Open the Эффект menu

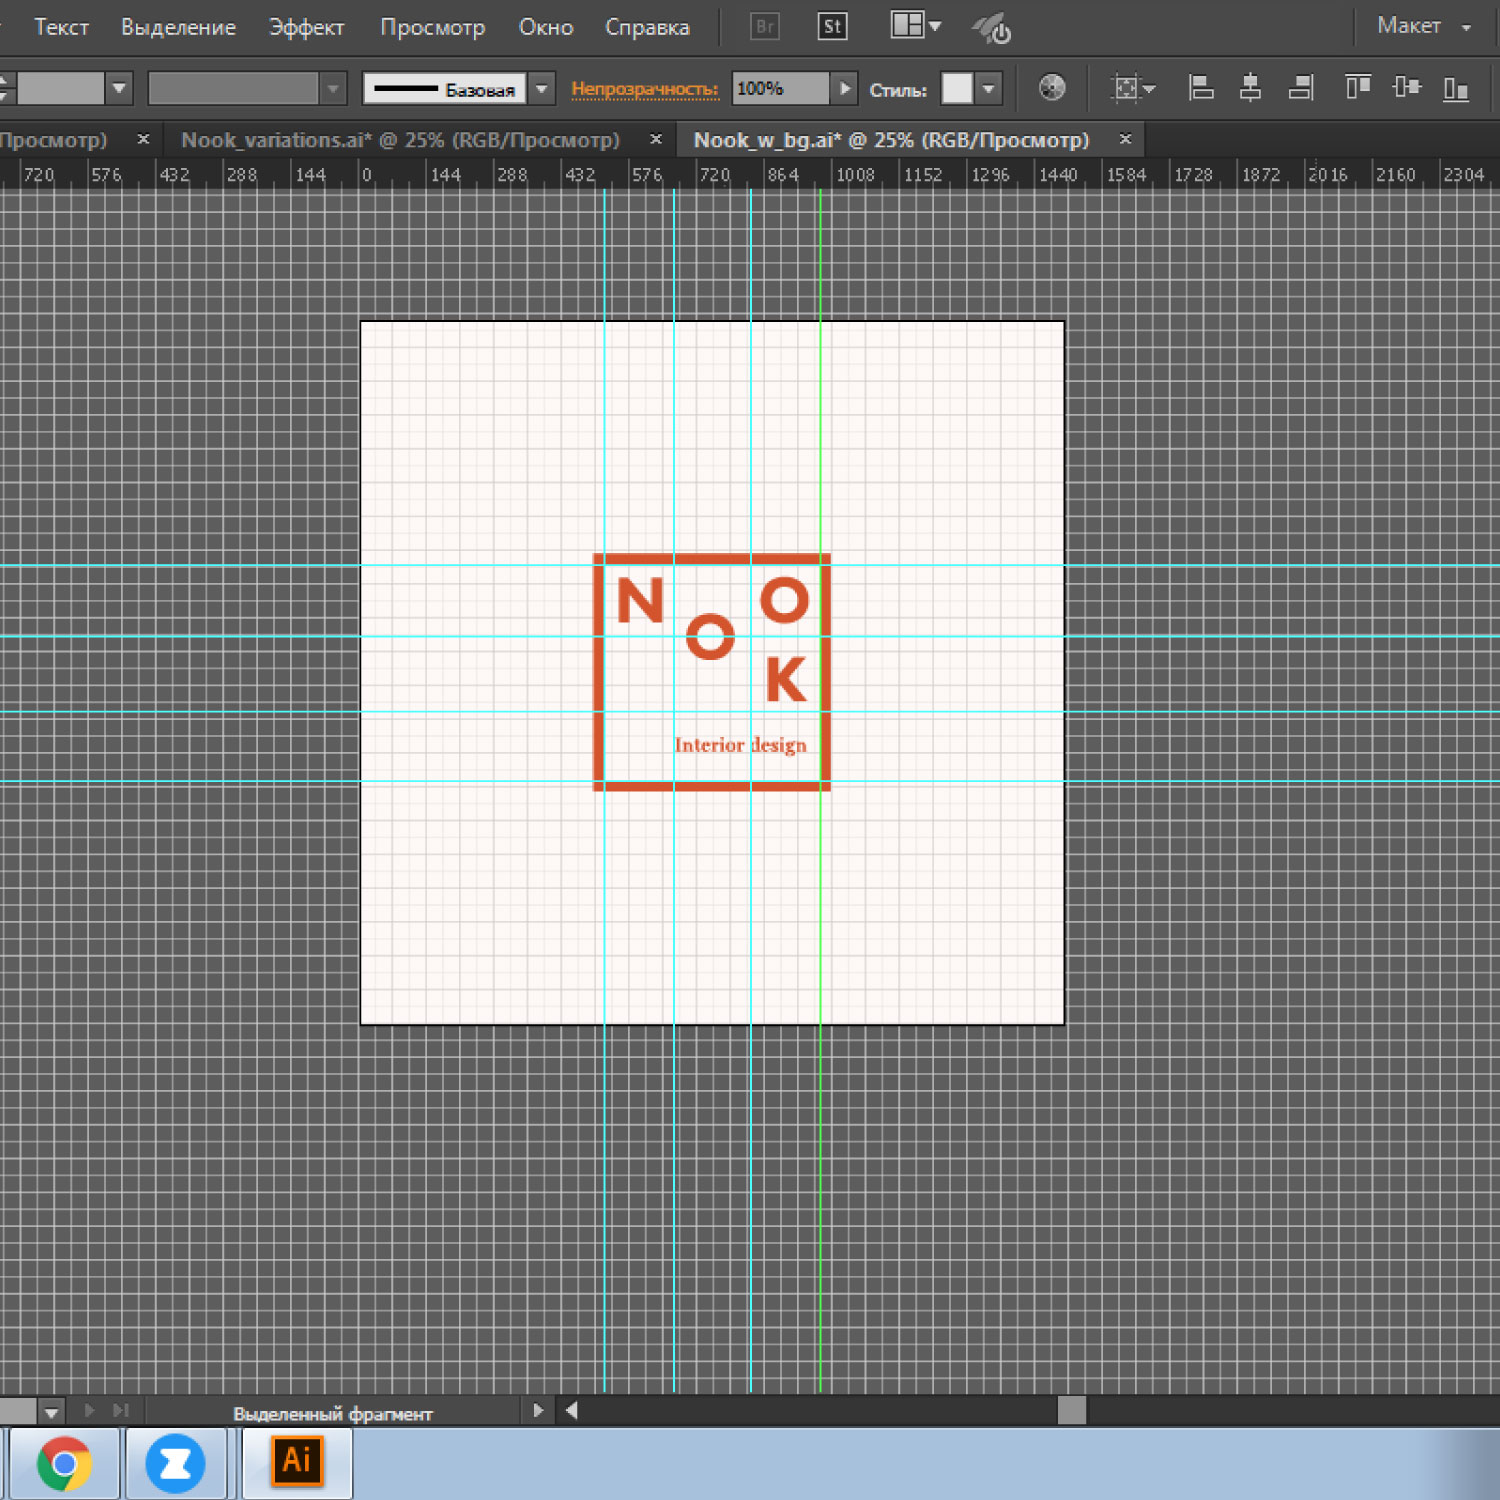(306, 27)
